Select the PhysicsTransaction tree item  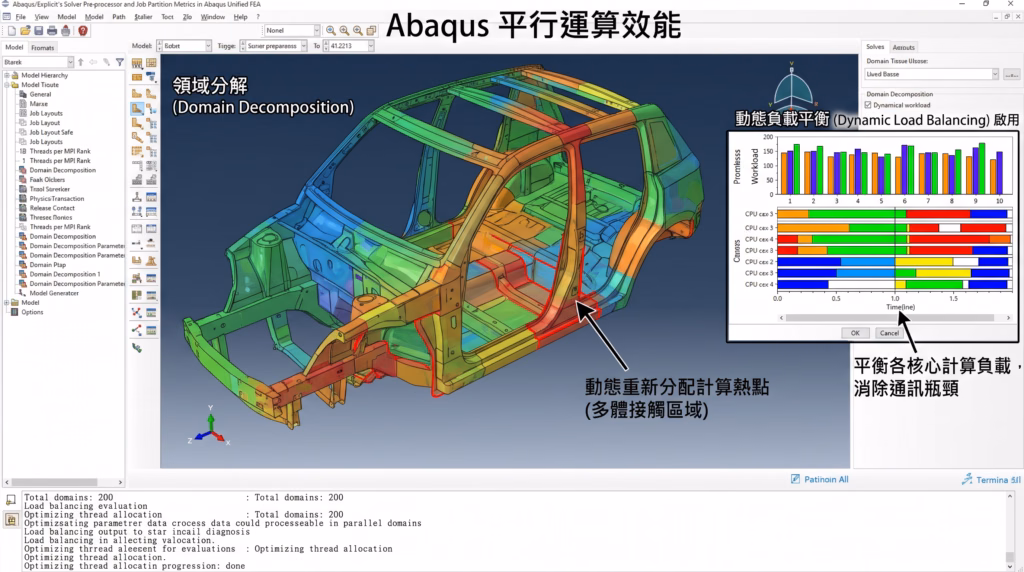pyautogui.click(x=57, y=199)
